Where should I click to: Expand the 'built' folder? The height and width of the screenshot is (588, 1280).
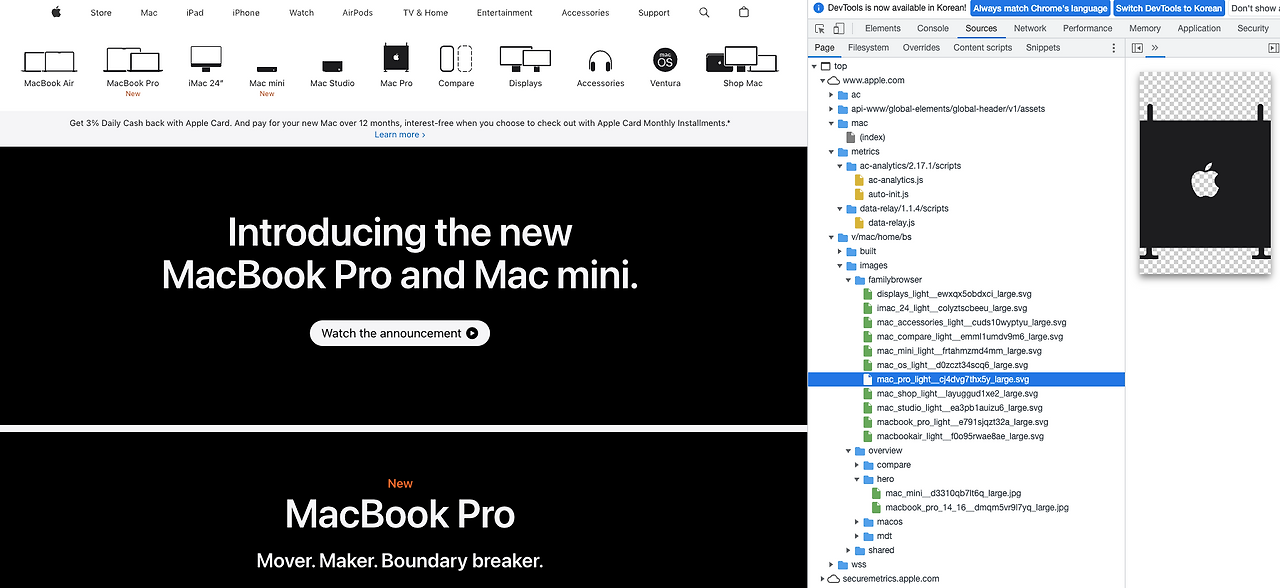click(x=839, y=251)
